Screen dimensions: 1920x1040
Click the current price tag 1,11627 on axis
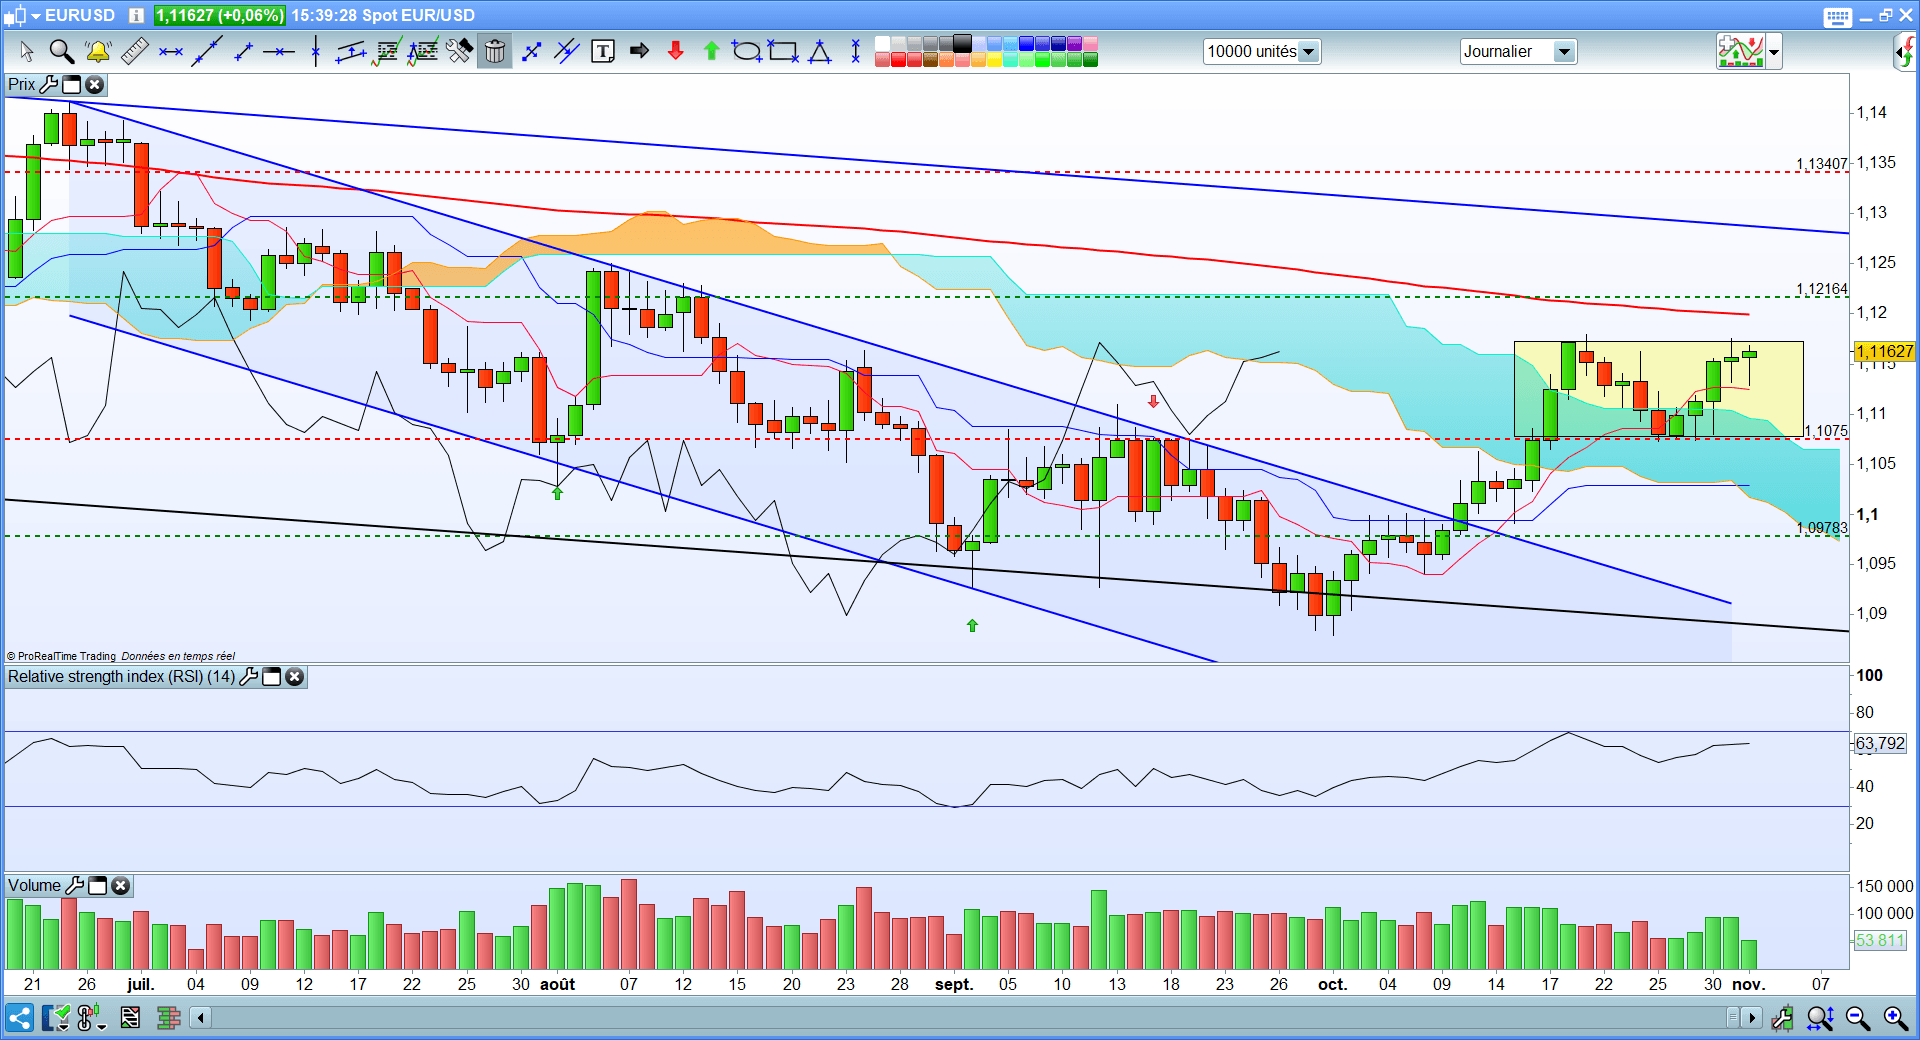[1884, 351]
